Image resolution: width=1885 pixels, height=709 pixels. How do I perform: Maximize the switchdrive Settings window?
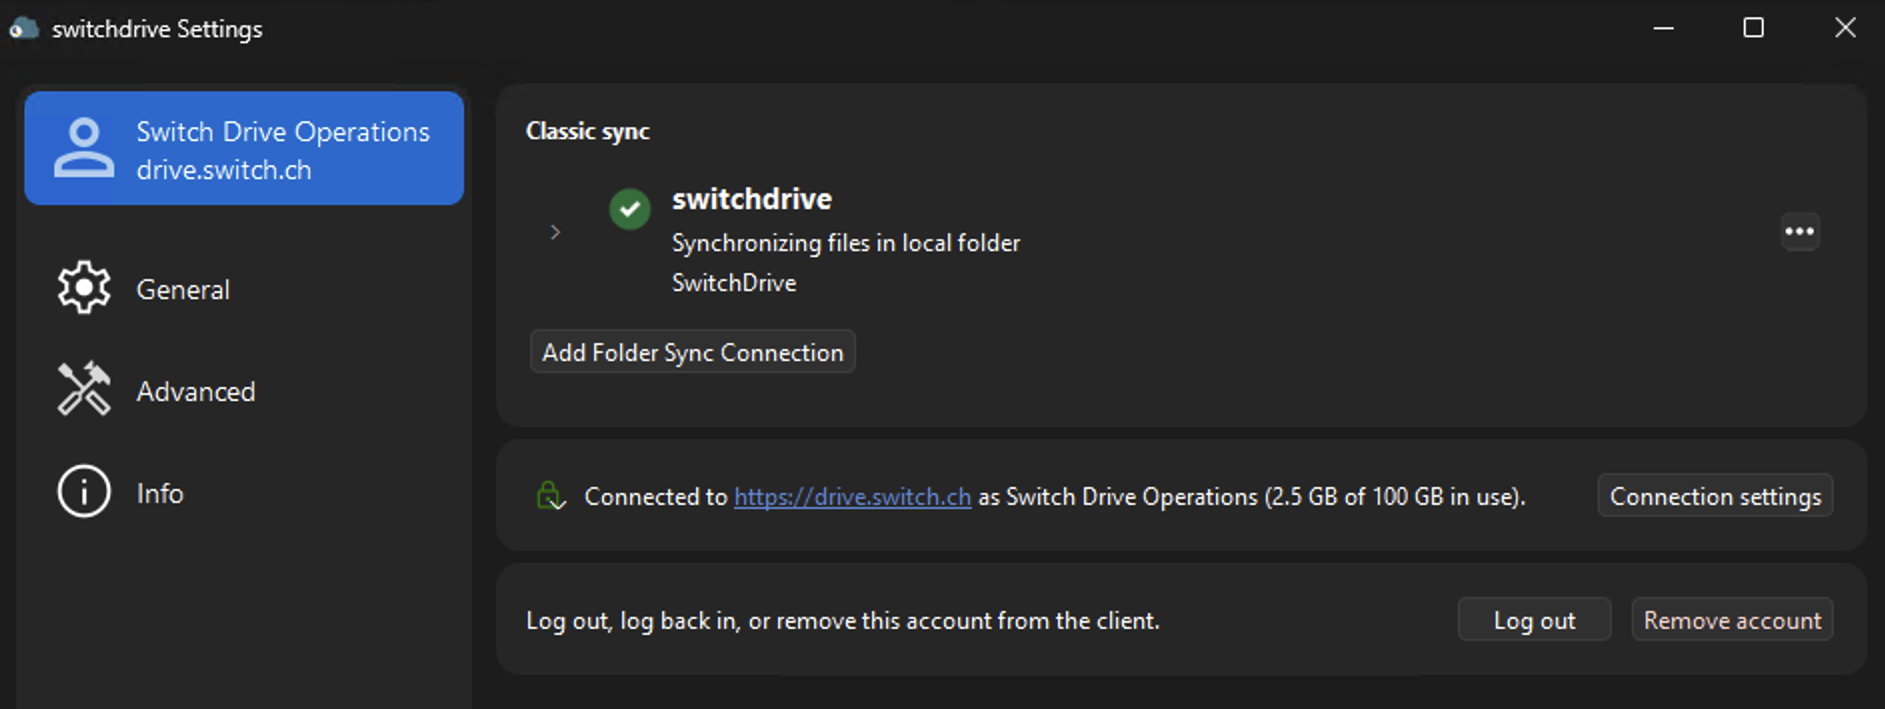(1753, 28)
